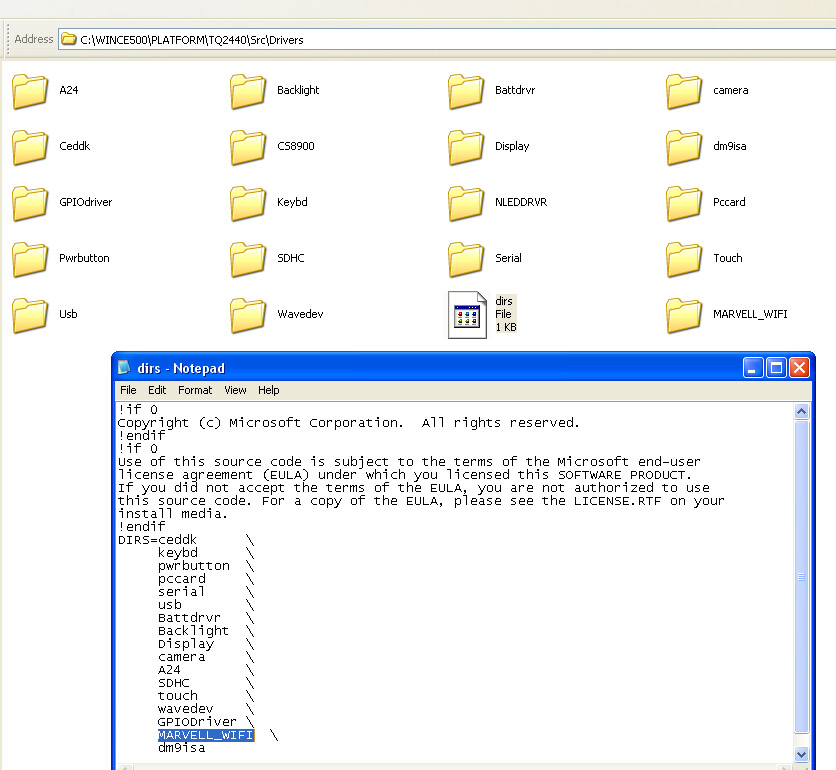The image size is (836, 770).
Task: Click the 'camera' line in Notepad text
Action: coord(181,657)
